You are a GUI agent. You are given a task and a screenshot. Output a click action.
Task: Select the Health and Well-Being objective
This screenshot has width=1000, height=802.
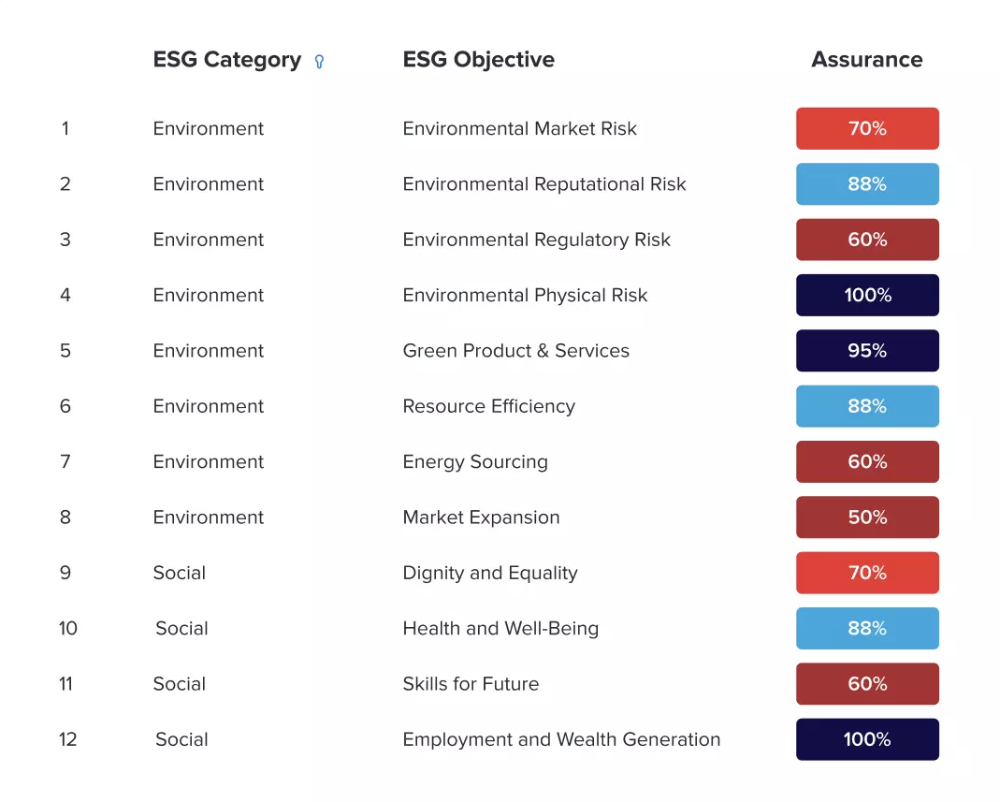[x=500, y=628]
